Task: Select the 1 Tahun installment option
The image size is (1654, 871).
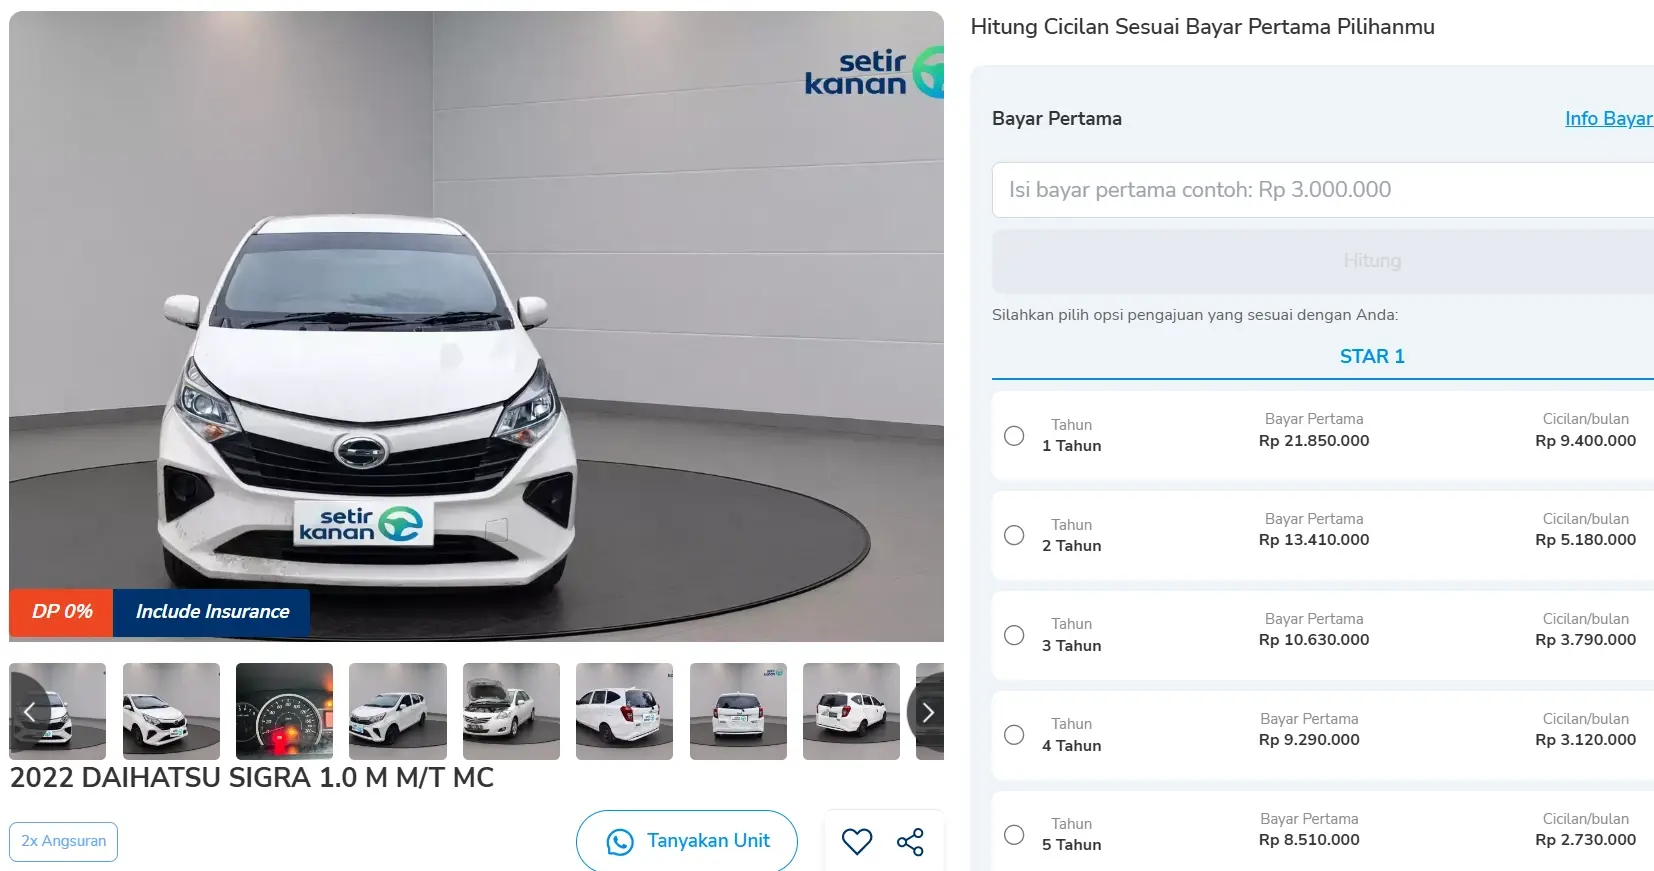Action: click(x=1014, y=436)
